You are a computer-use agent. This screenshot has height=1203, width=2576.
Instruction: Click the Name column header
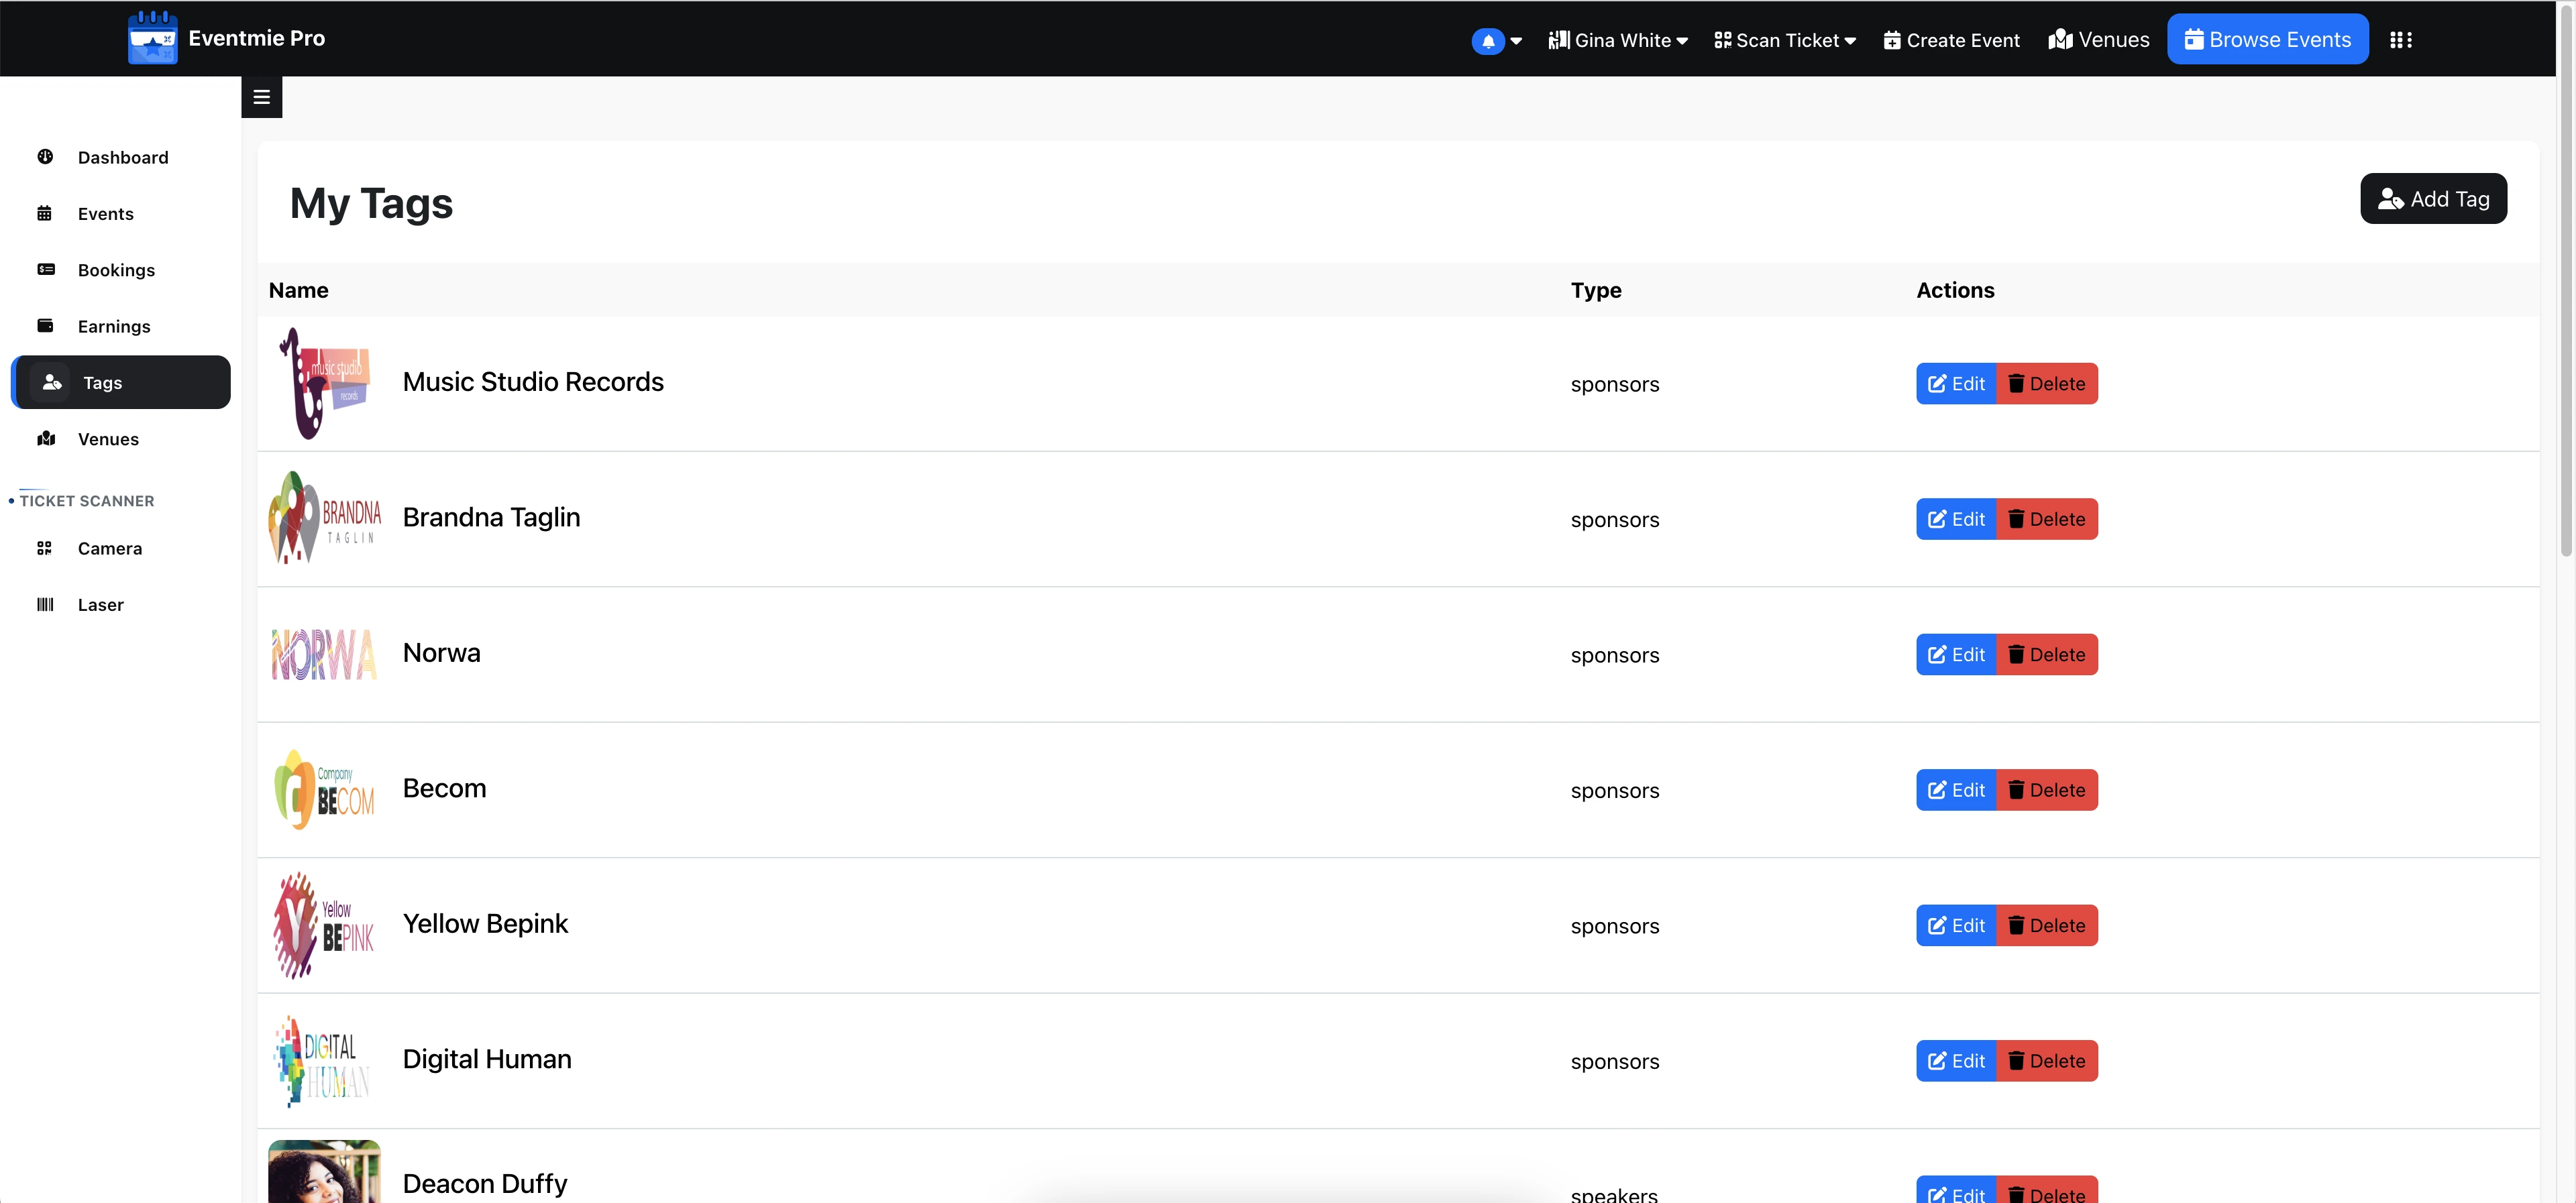298,290
